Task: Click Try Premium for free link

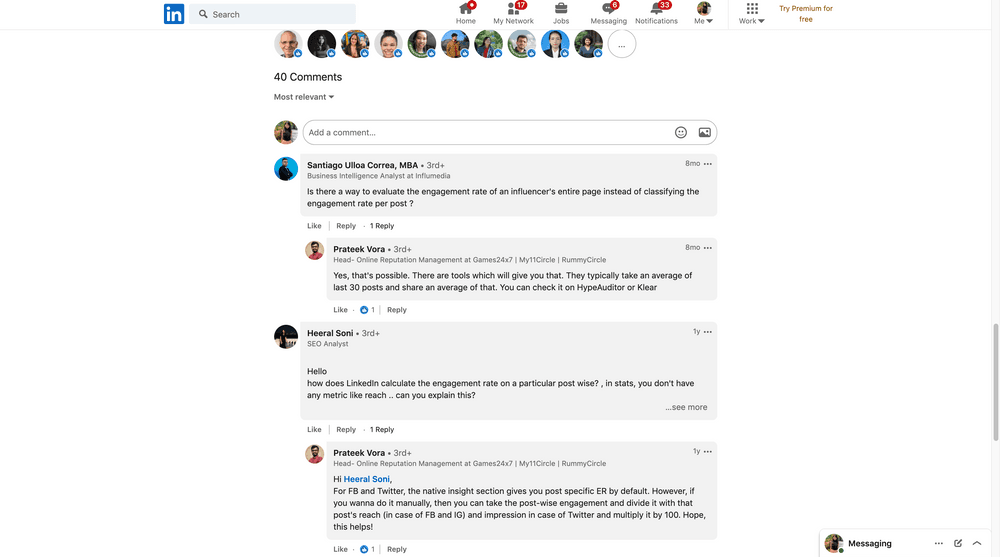Action: (x=806, y=14)
